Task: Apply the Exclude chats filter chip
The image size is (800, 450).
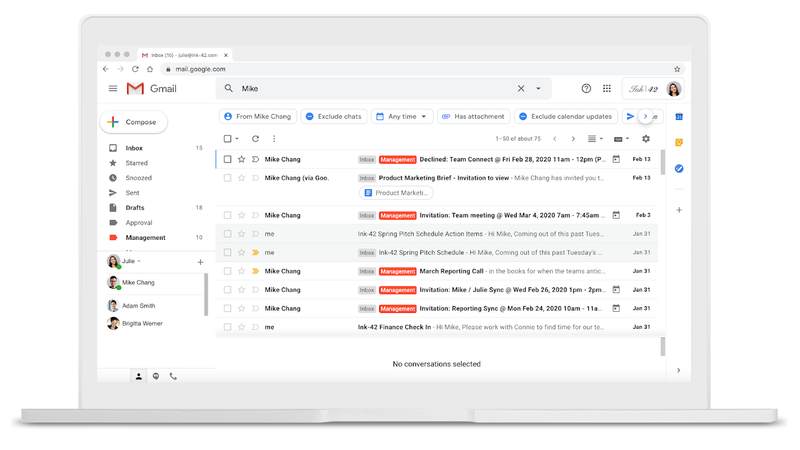Action: (x=334, y=116)
